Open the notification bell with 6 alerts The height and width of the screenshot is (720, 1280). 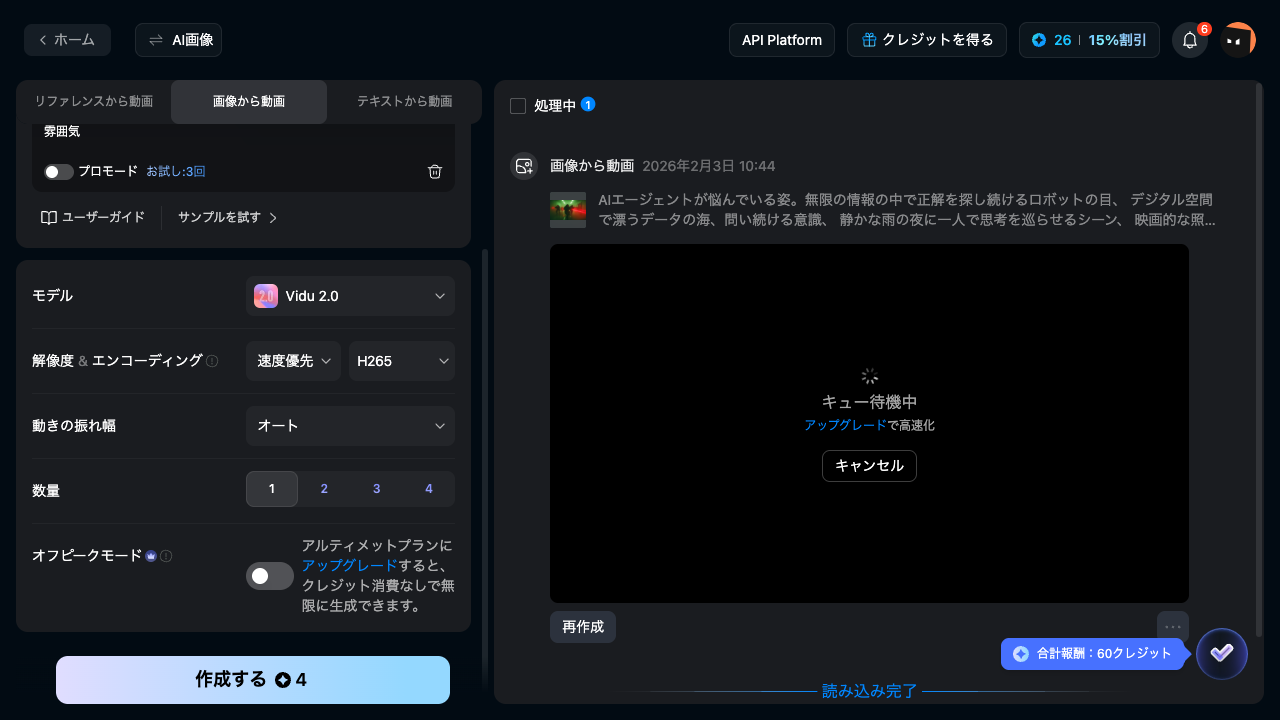[x=1190, y=40]
